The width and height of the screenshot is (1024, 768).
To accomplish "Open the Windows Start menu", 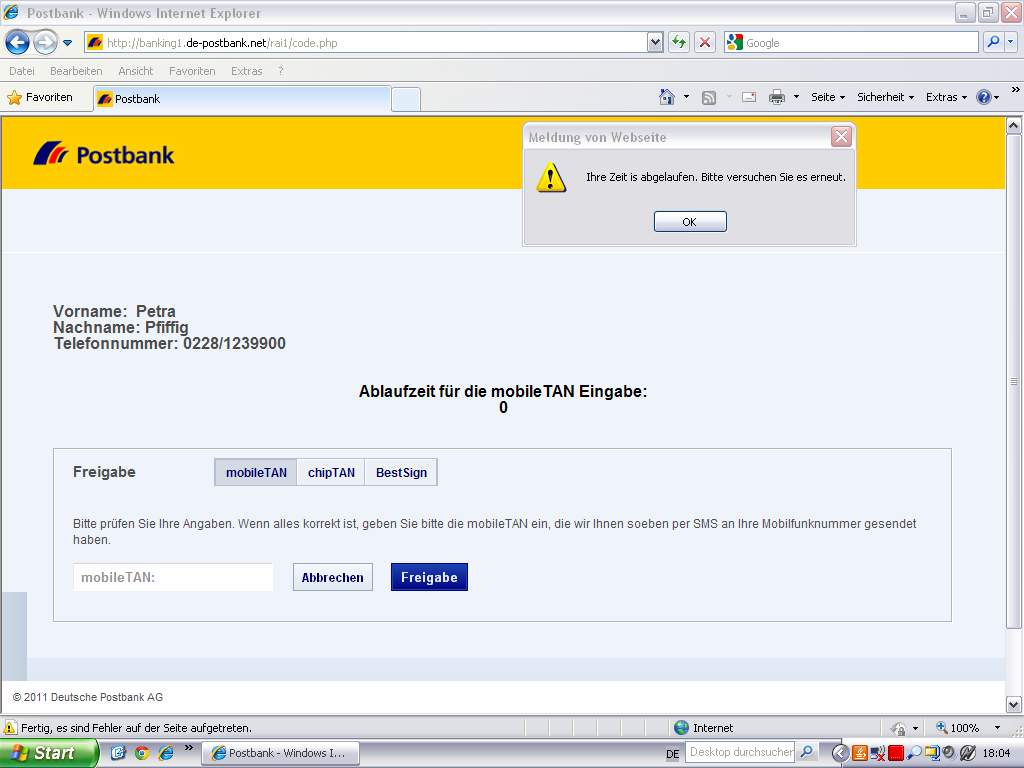I will pos(48,753).
